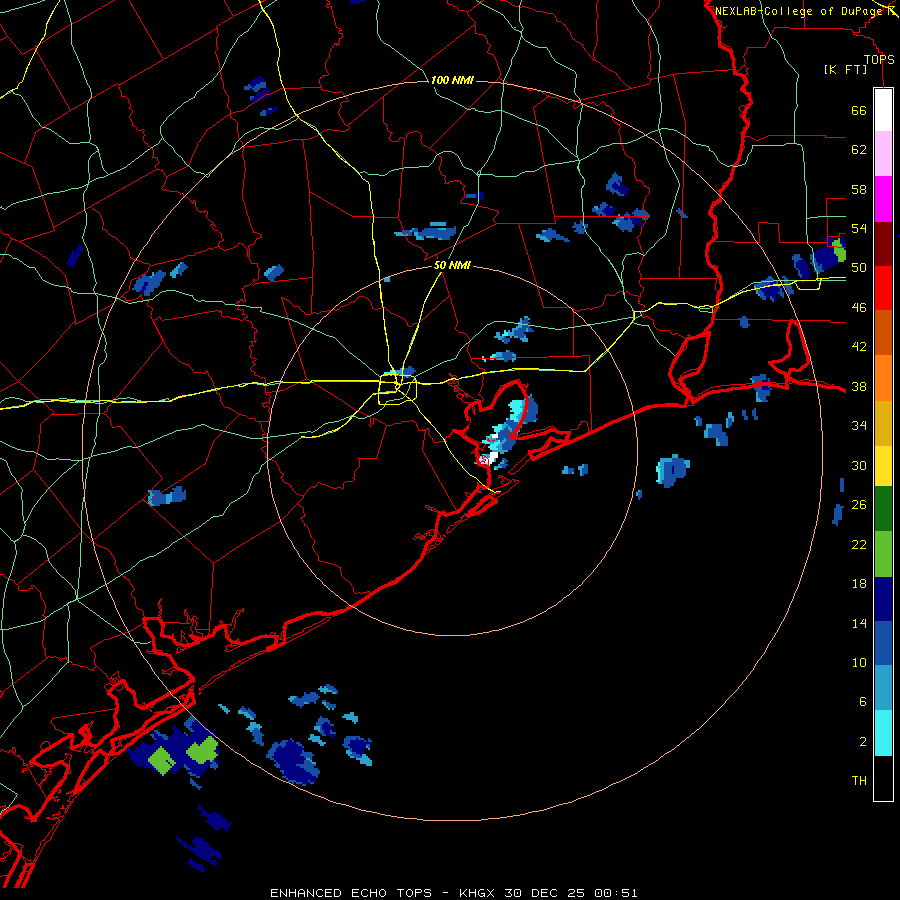
Task: Click the '30 DEC 25' date text
Action: coord(545,893)
